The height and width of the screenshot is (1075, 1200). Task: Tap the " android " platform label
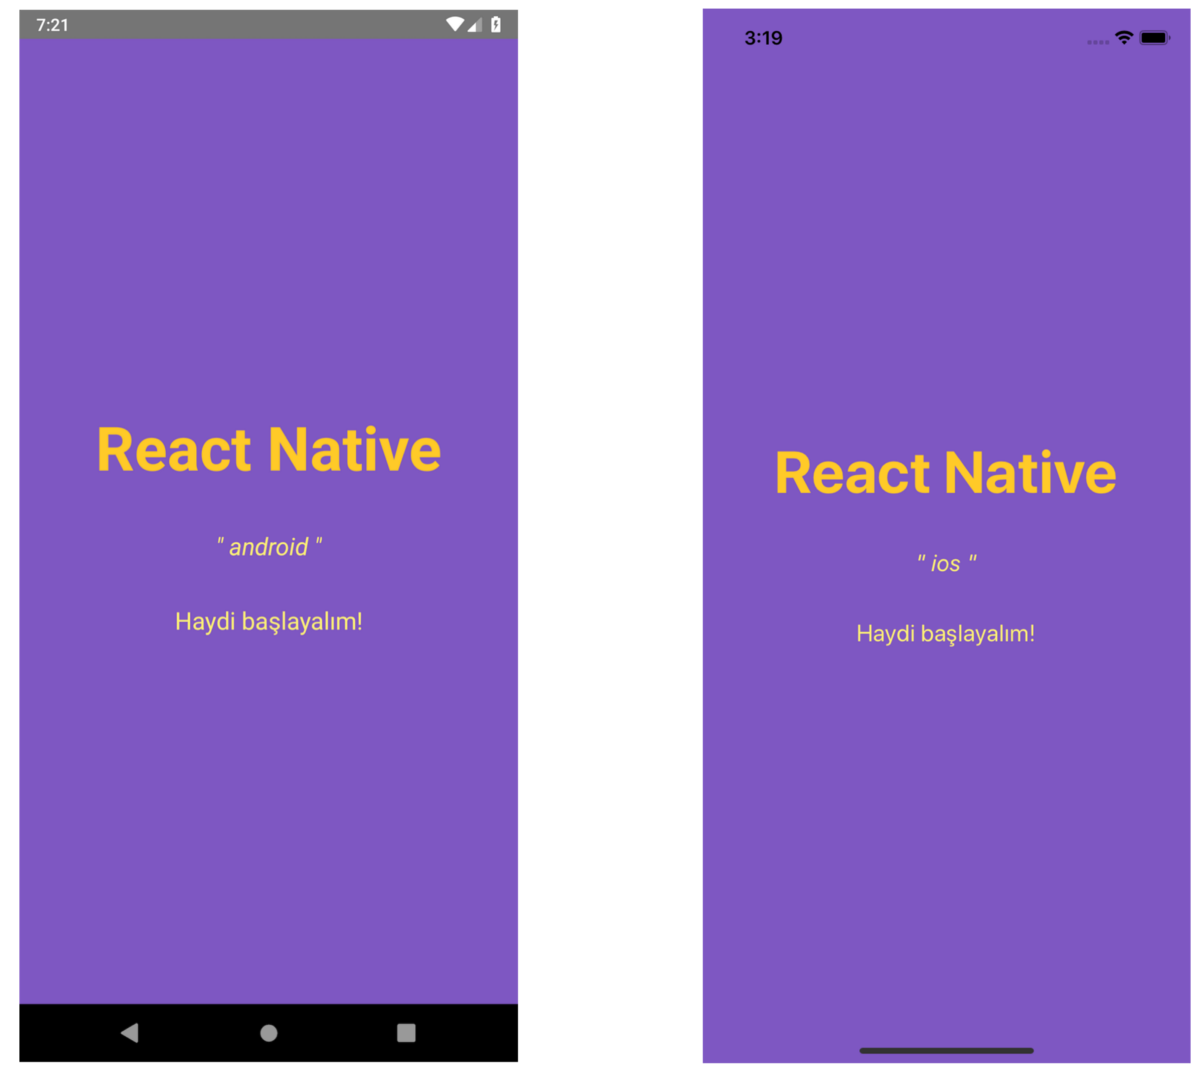click(269, 547)
